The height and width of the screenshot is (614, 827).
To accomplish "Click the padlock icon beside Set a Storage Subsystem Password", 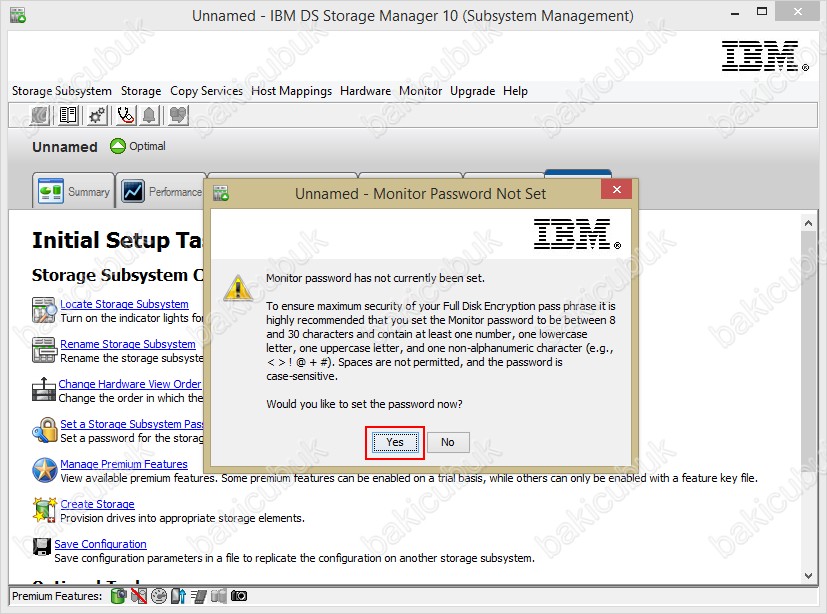I will point(44,430).
